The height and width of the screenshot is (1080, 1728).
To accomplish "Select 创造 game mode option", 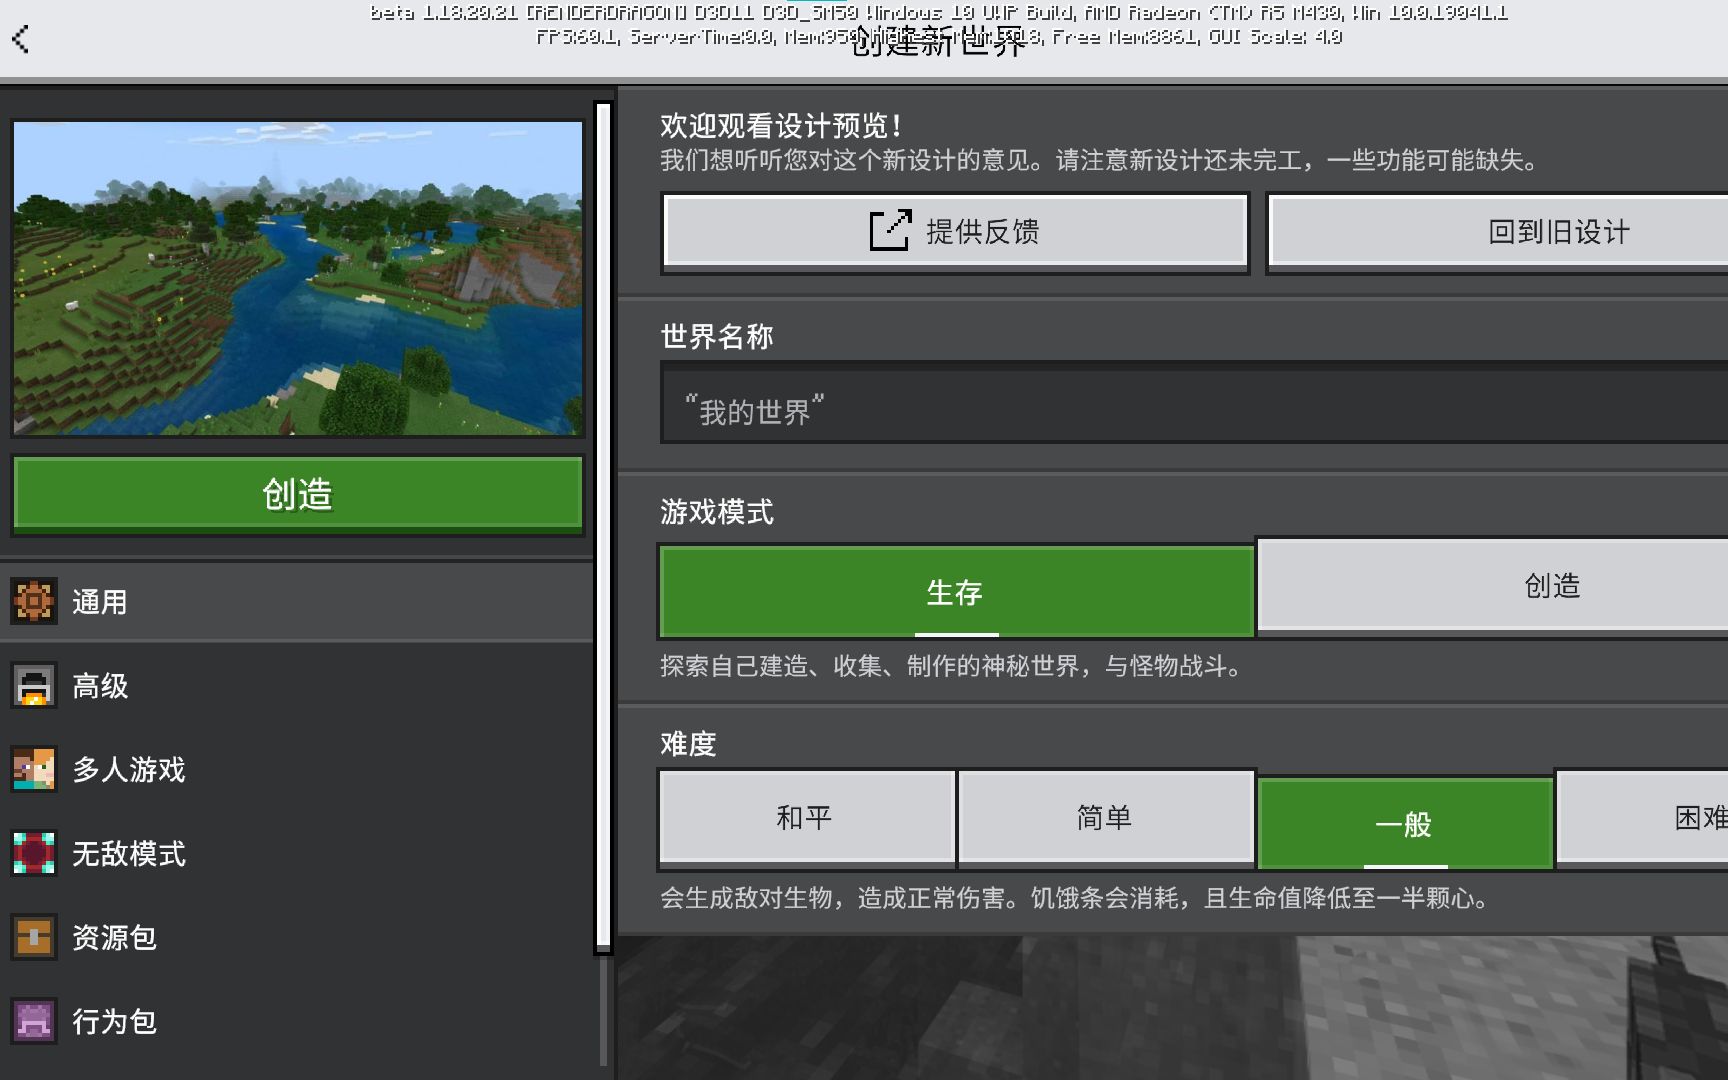I will (x=1492, y=585).
